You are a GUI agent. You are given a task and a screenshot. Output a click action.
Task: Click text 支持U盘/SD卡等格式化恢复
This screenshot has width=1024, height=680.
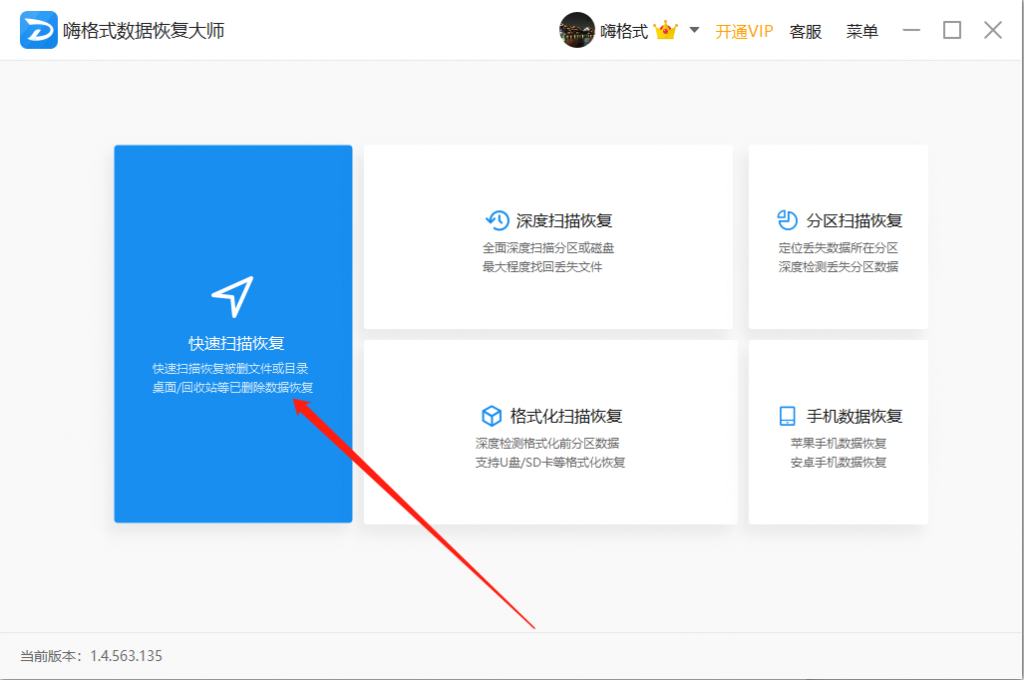(x=550, y=462)
